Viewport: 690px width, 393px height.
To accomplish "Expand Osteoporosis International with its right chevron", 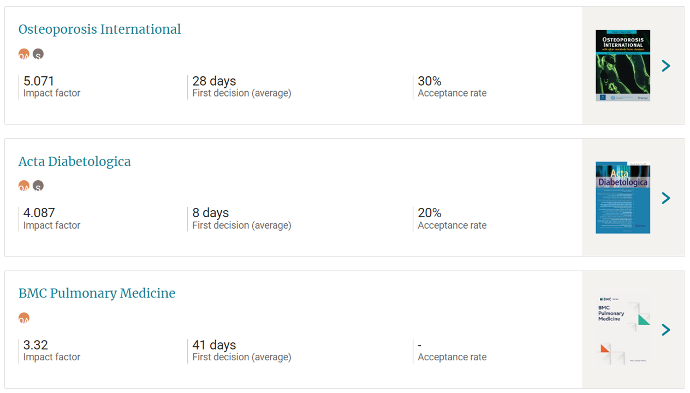I will [666, 66].
